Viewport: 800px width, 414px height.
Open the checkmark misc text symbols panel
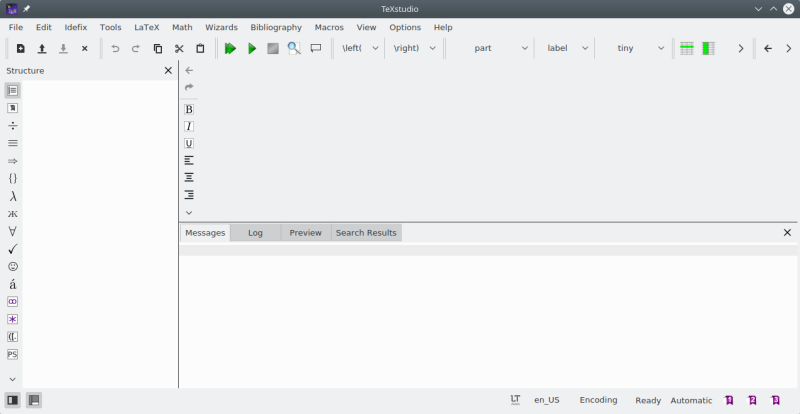pyautogui.click(x=13, y=249)
